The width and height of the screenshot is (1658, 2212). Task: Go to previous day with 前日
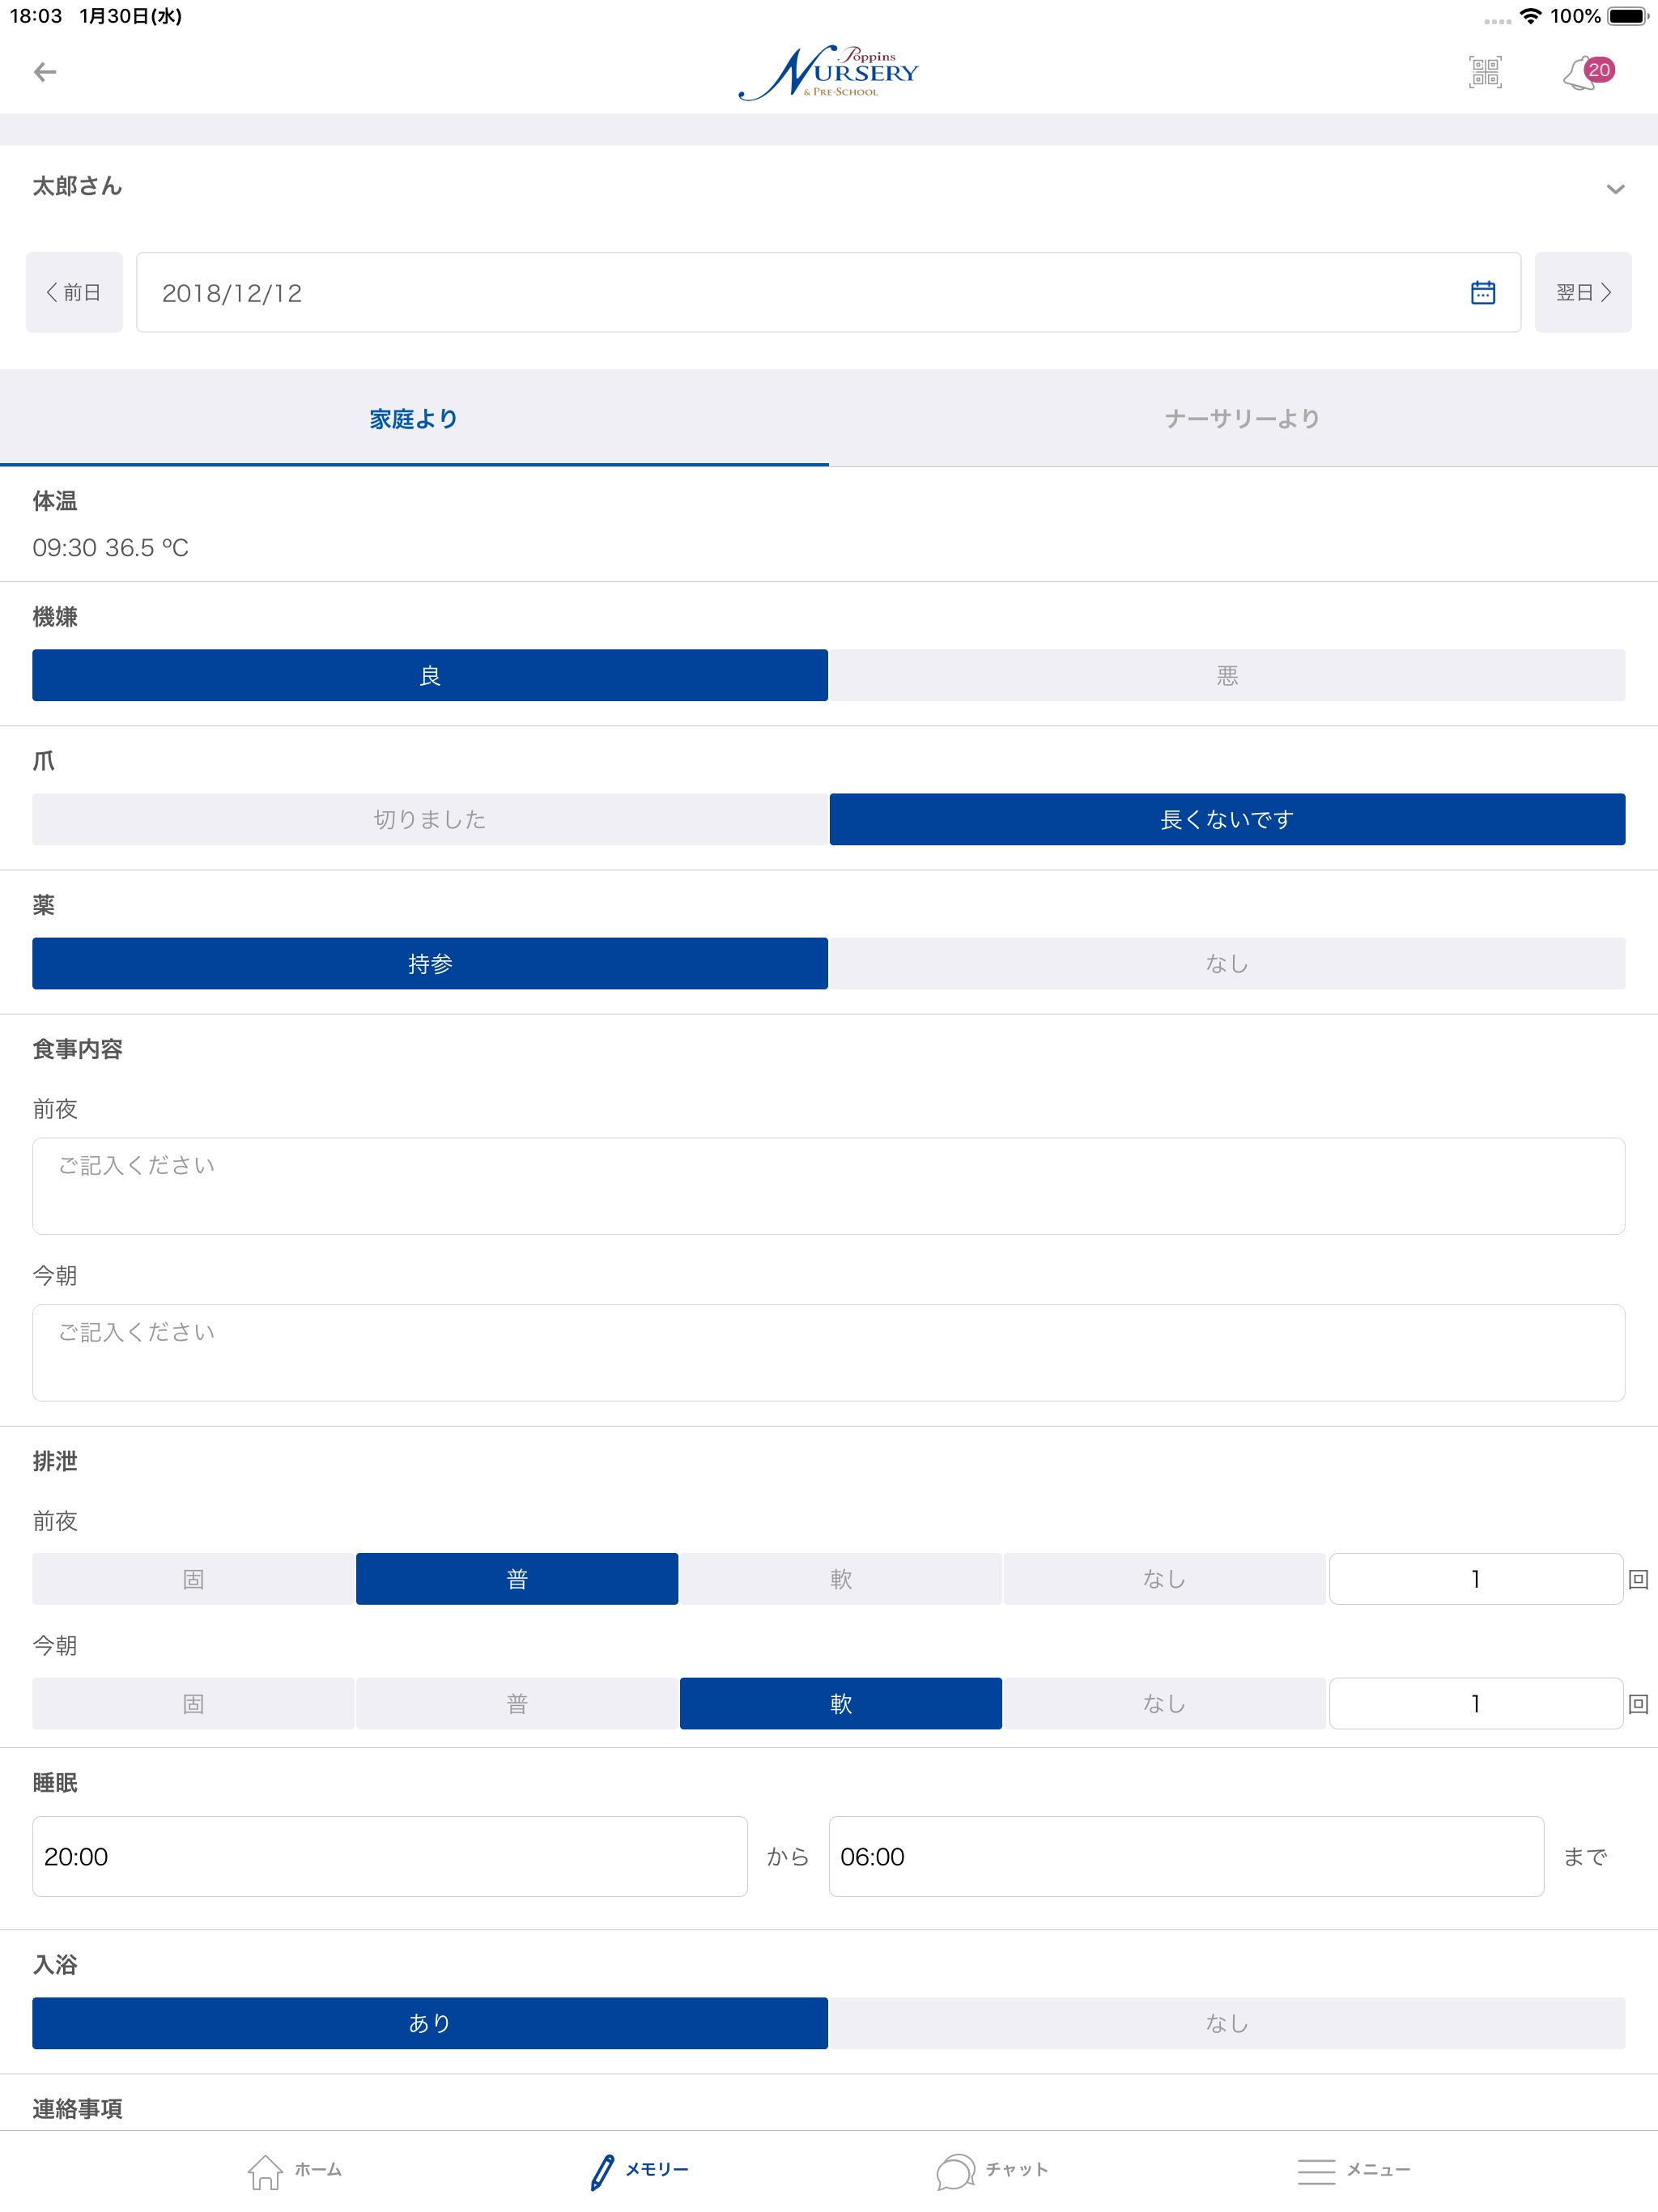pyautogui.click(x=74, y=292)
